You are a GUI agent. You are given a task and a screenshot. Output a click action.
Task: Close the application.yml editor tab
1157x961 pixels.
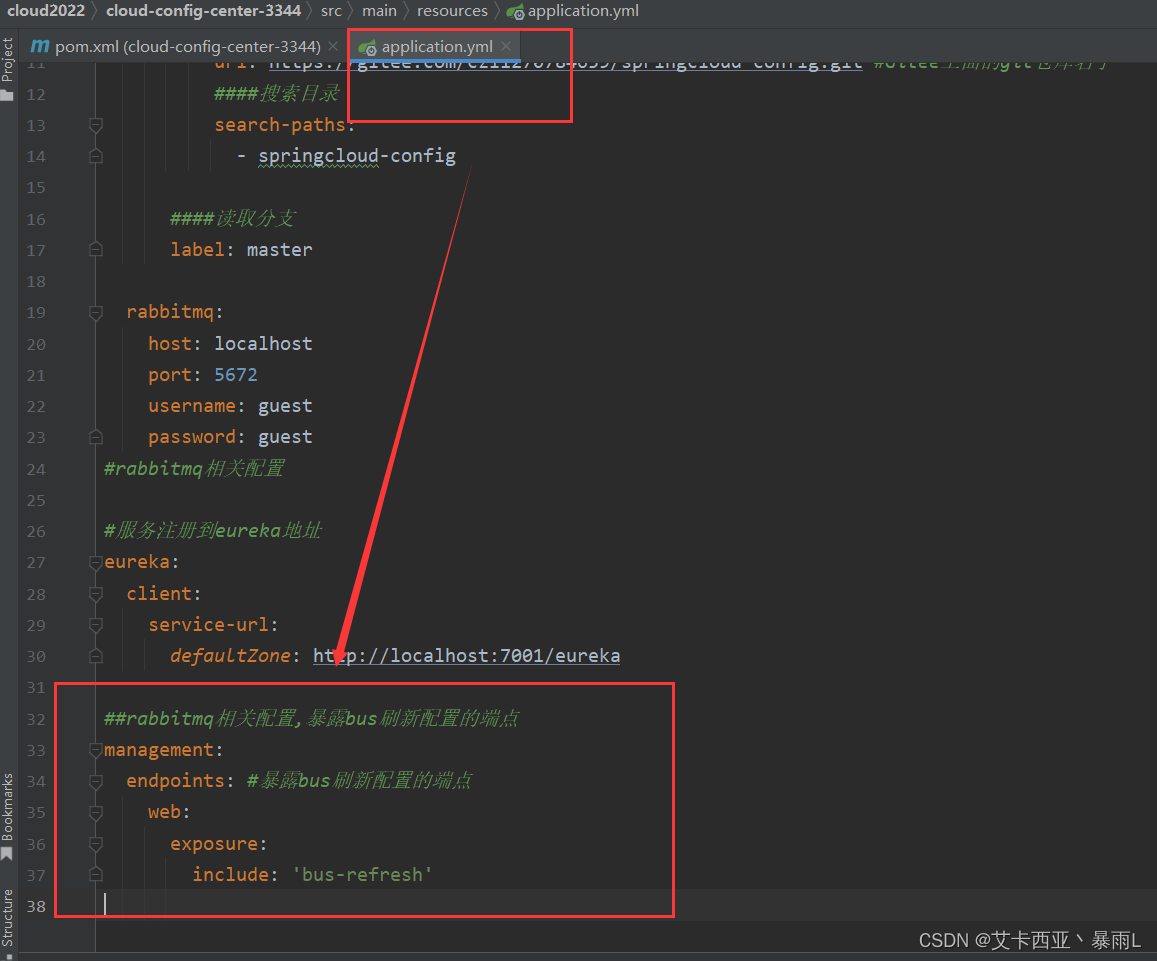pyautogui.click(x=505, y=46)
